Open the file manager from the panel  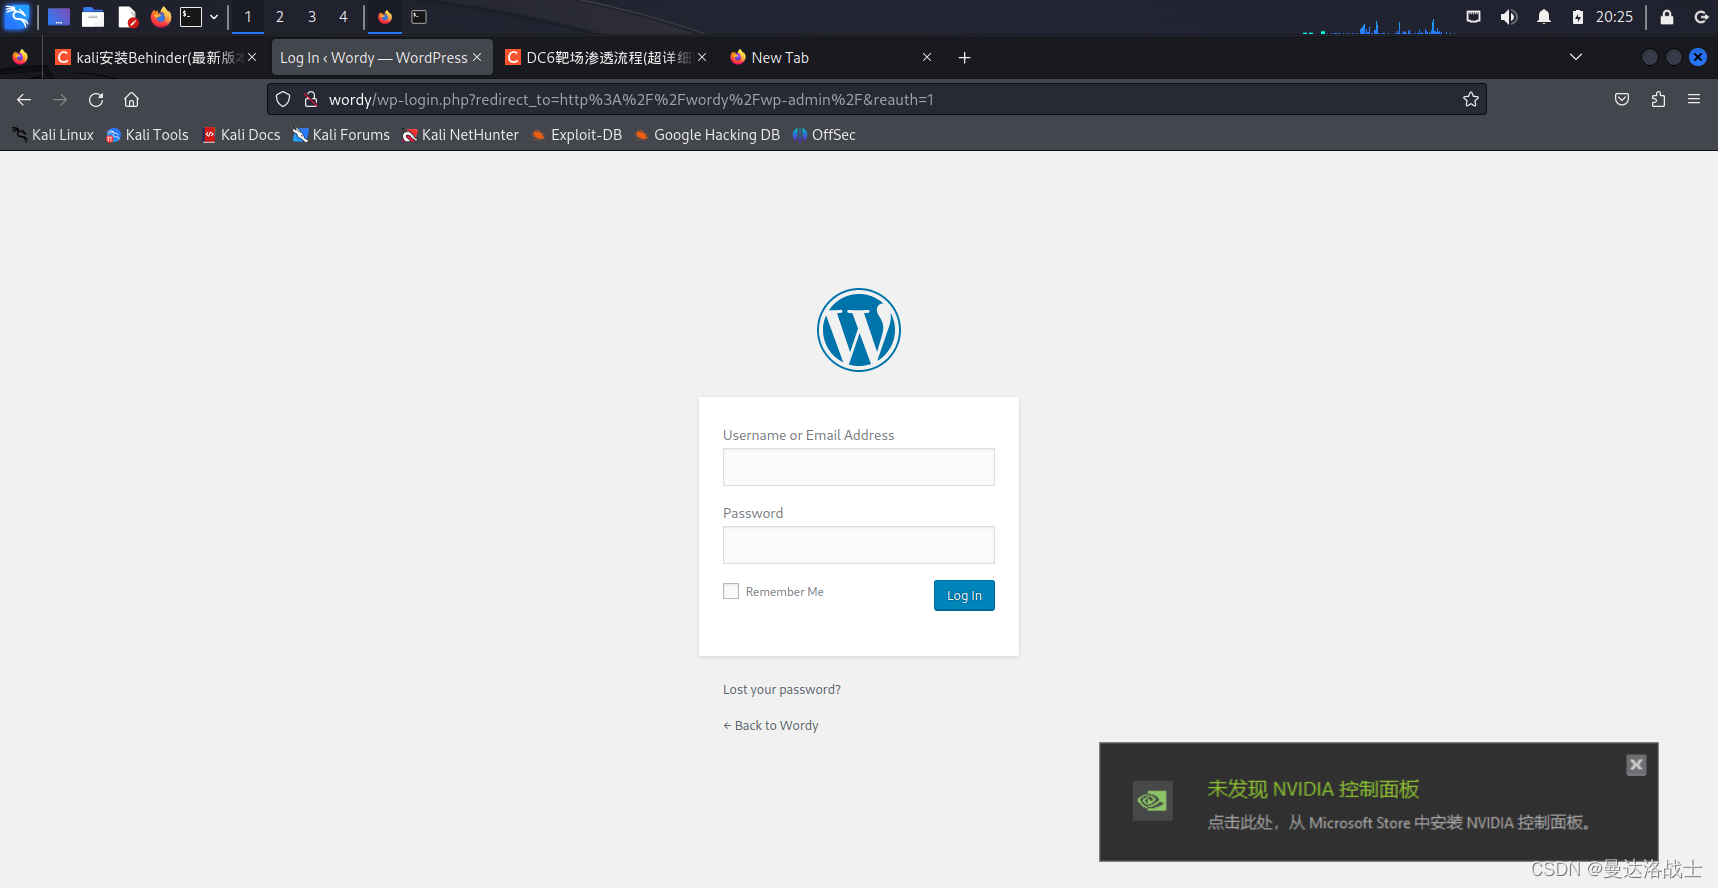pyautogui.click(x=93, y=17)
